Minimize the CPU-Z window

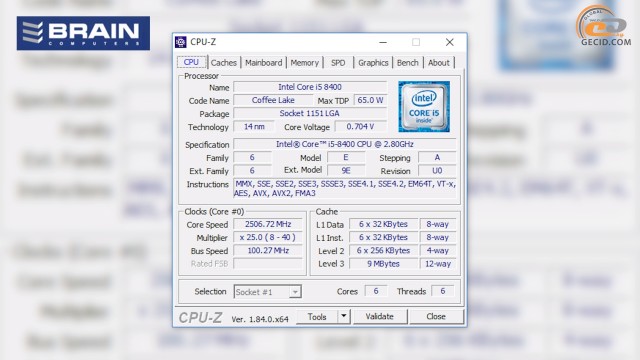[x=383, y=42]
